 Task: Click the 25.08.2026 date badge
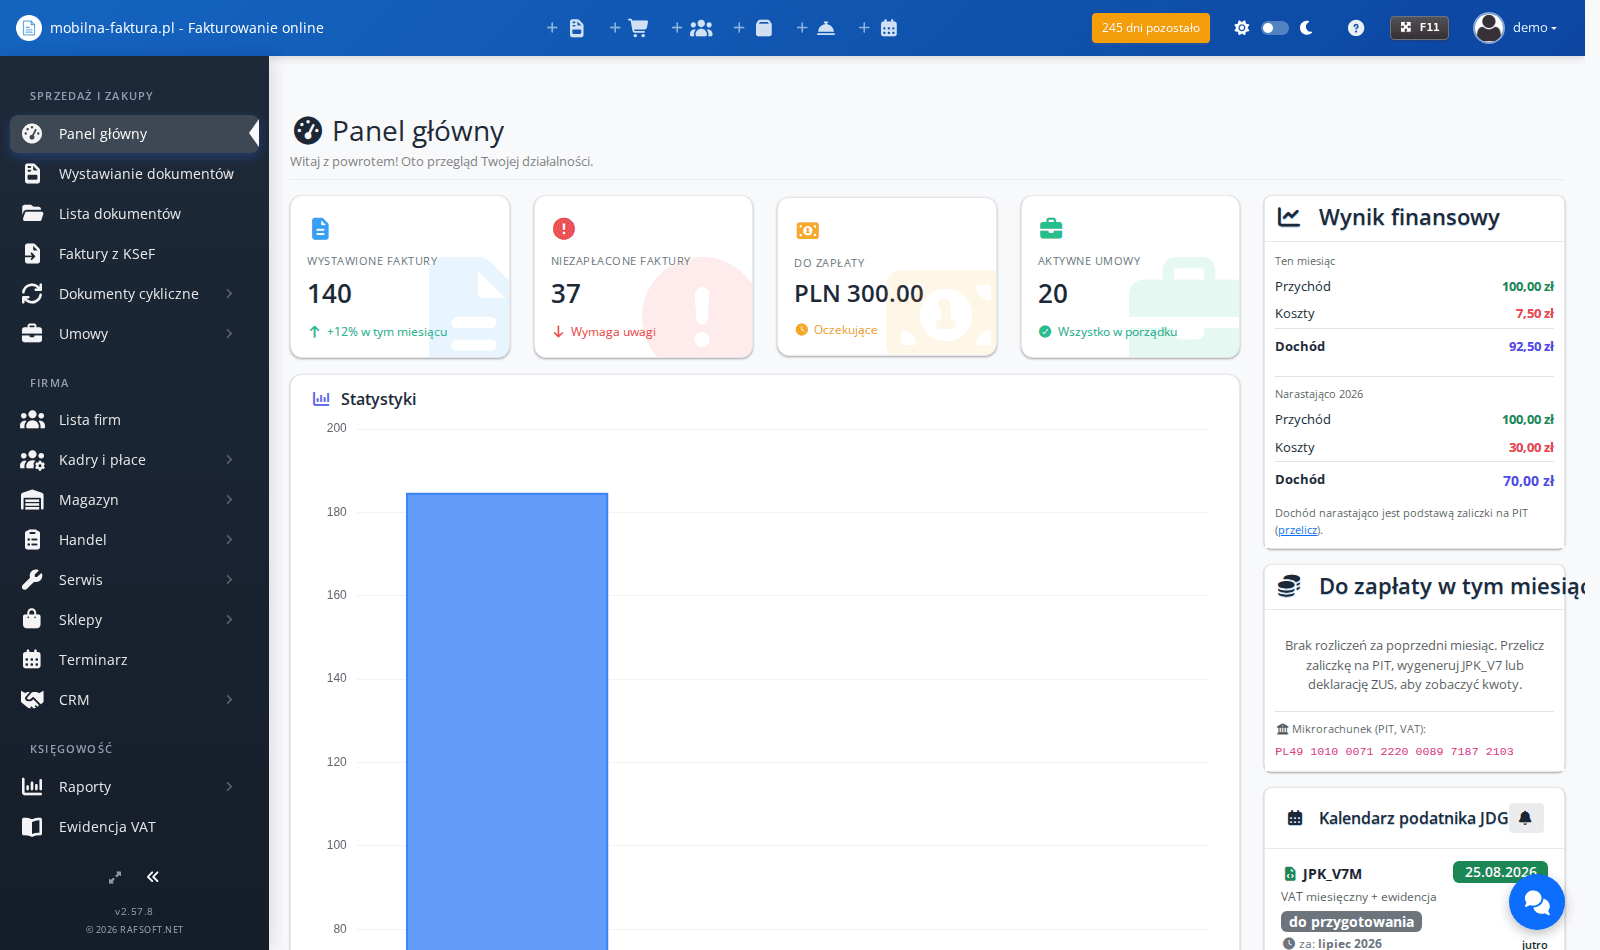pyautogui.click(x=1500, y=872)
